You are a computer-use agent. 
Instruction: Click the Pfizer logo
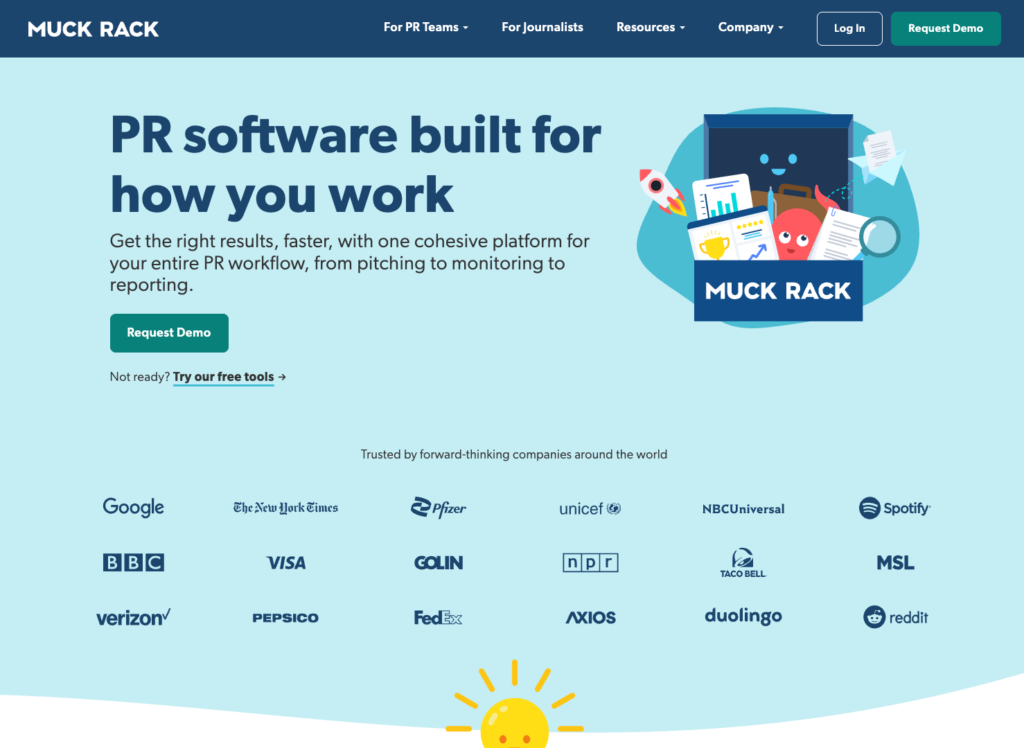438,508
